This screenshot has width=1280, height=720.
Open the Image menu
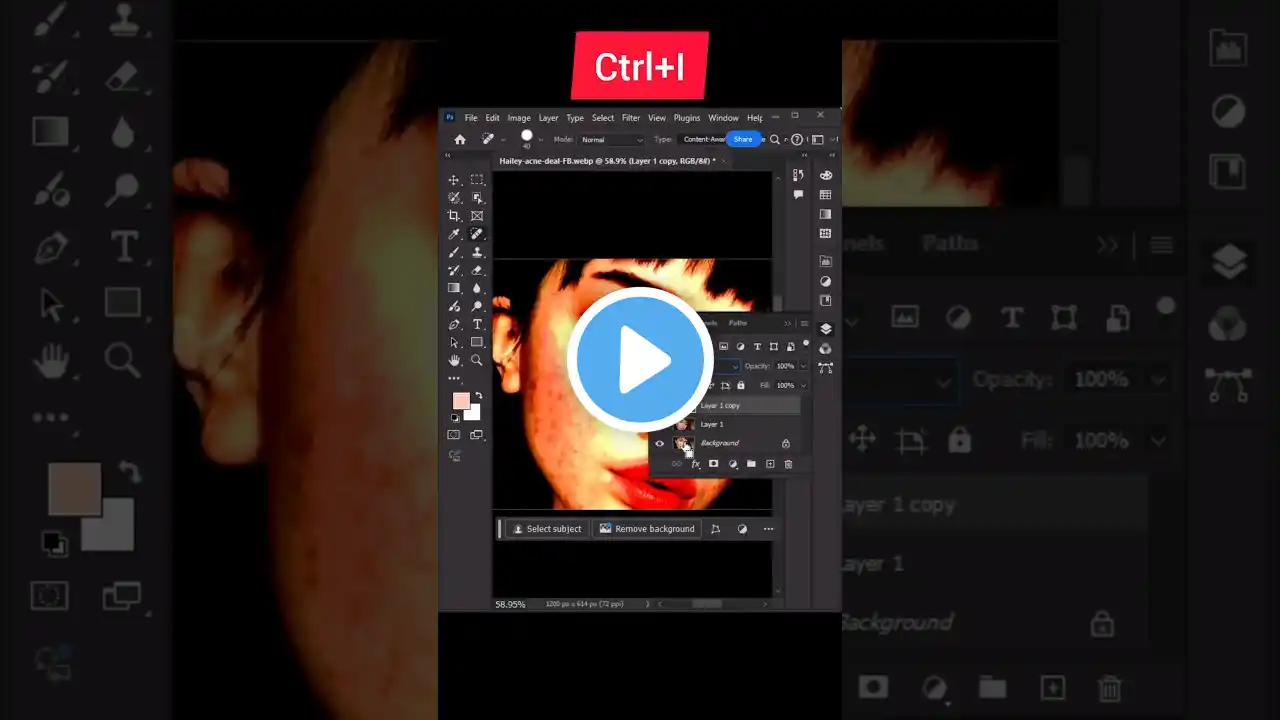point(519,118)
